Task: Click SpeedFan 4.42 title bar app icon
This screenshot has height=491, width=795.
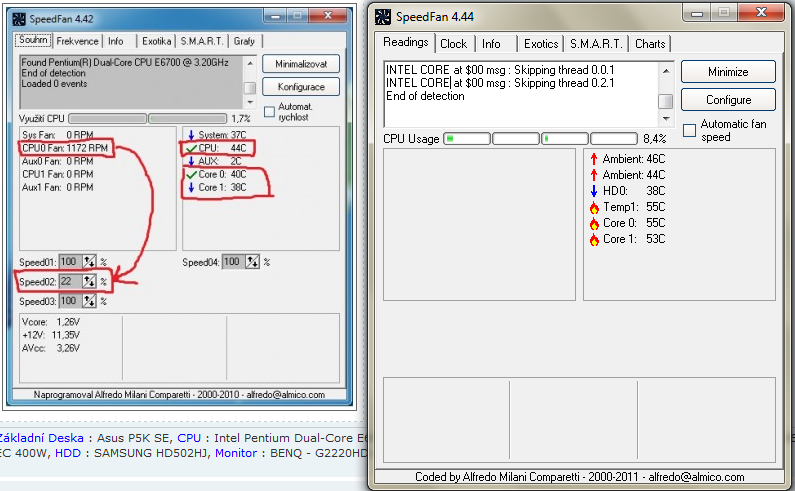Action: [19, 19]
